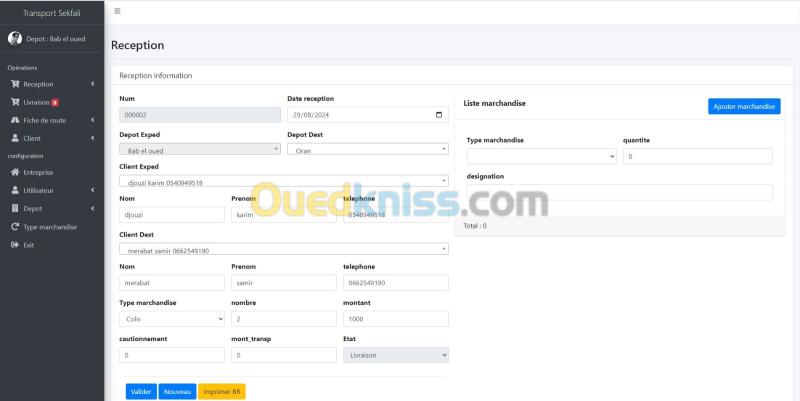Click the cart icon beside Livraison in the sidebar

(15, 102)
